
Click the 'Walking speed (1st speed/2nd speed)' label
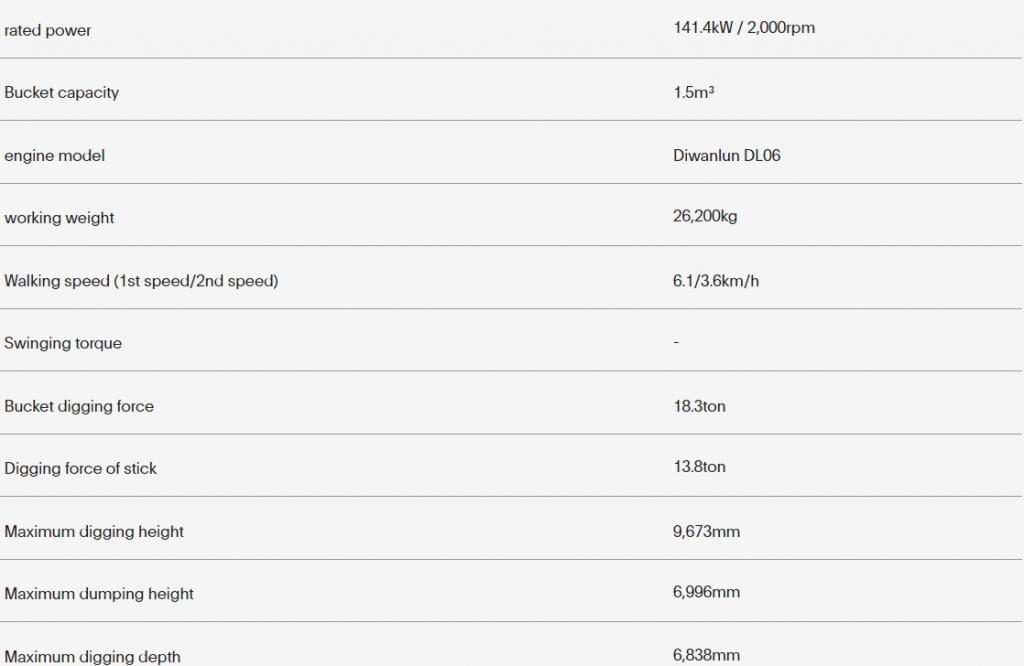point(141,281)
